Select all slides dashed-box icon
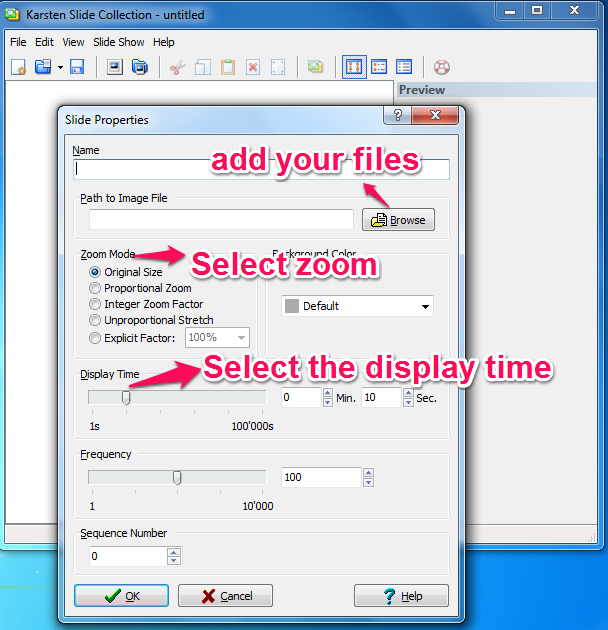The image size is (608, 630). click(278, 67)
